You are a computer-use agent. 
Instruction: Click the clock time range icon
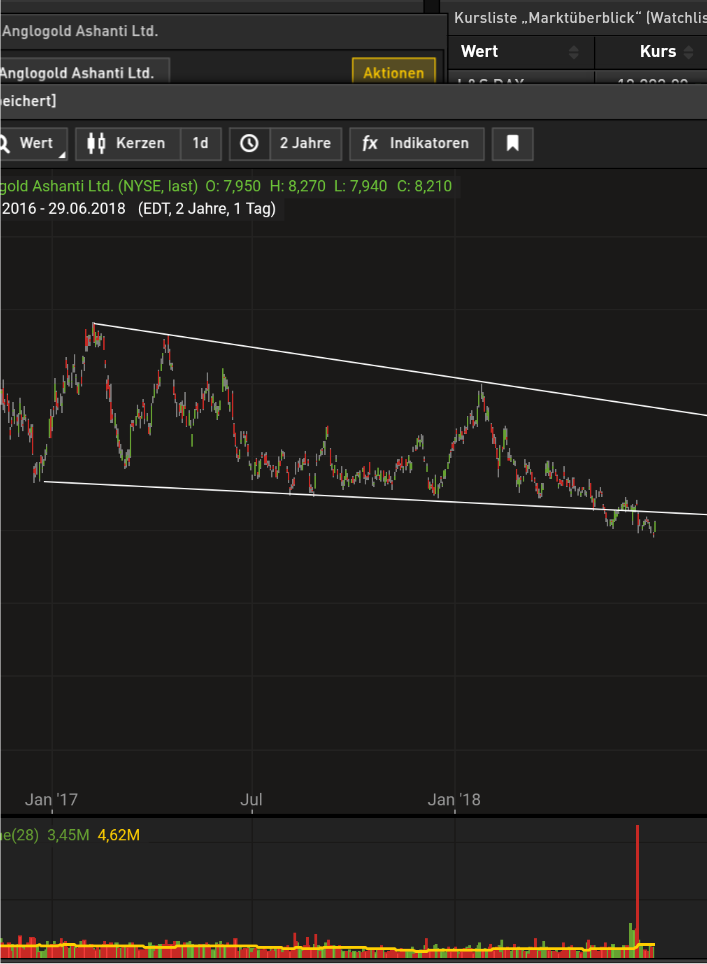point(249,143)
